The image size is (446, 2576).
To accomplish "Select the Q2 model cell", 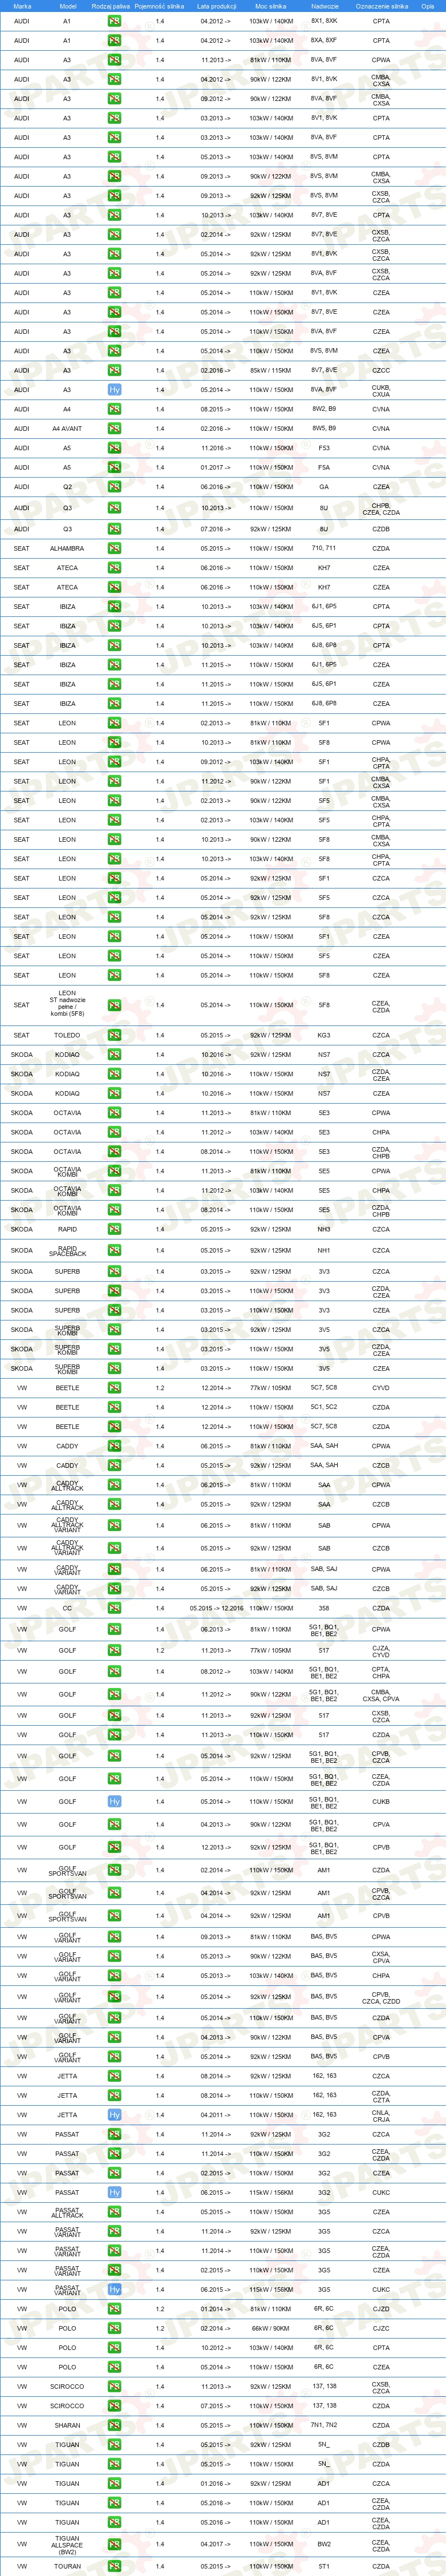I will (x=67, y=487).
